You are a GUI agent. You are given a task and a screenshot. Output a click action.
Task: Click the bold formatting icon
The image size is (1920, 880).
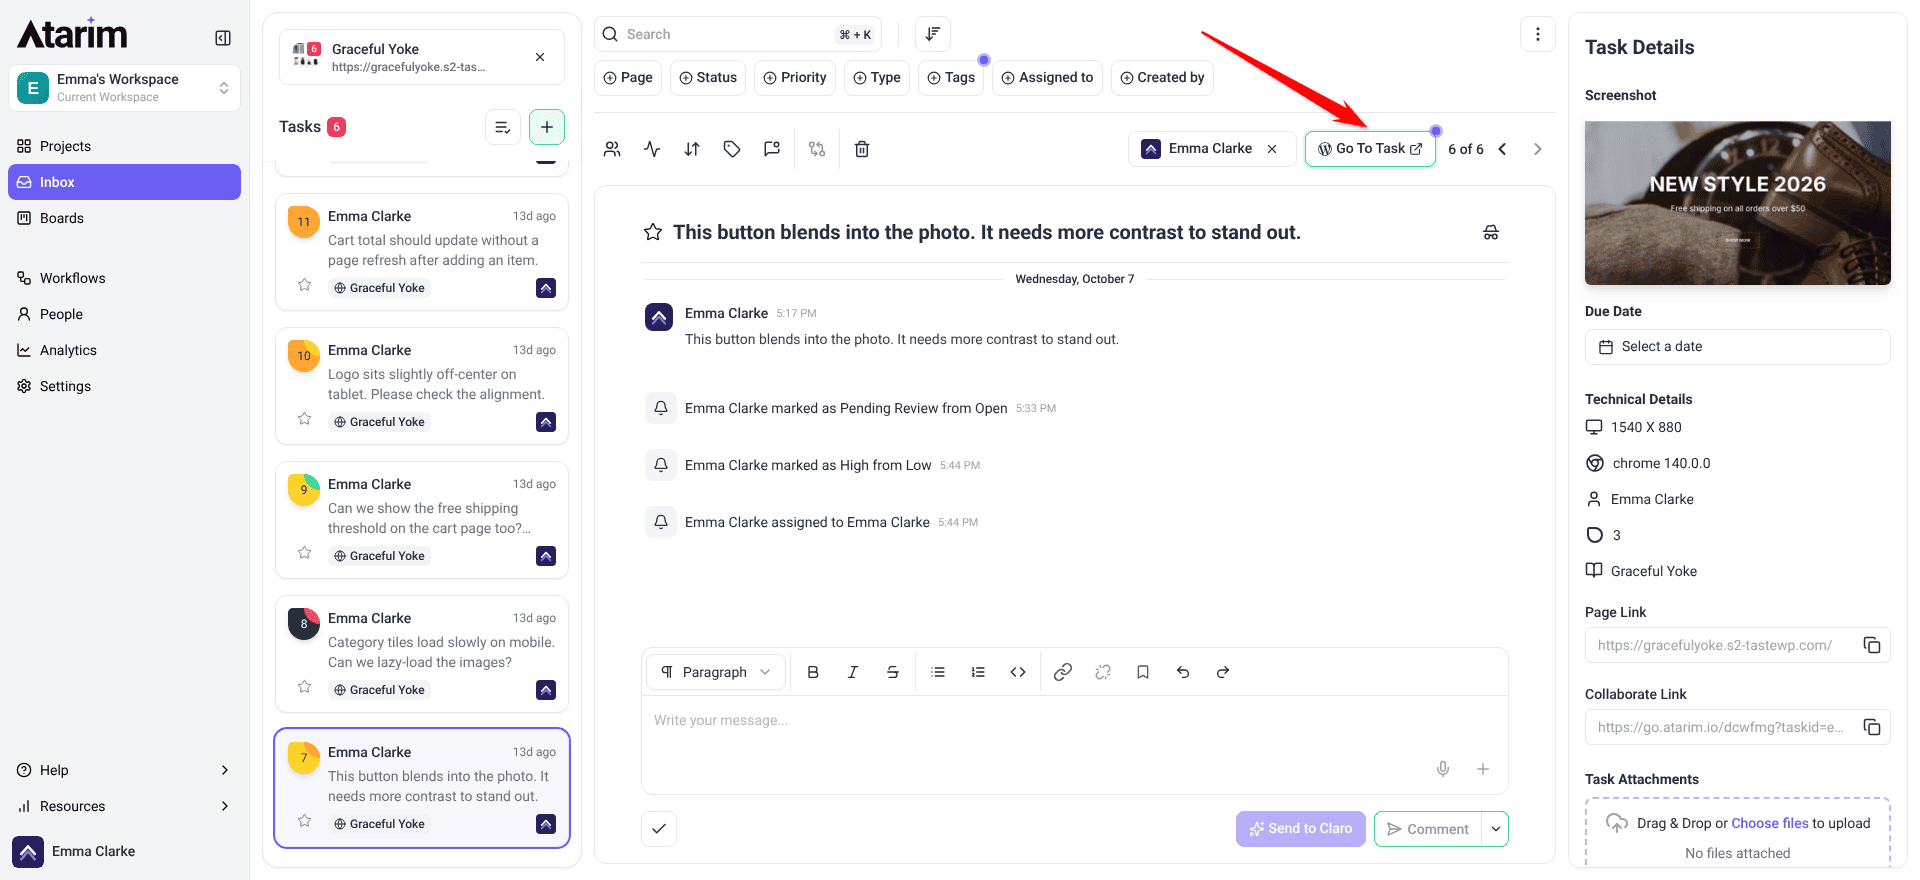[x=813, y=672]
